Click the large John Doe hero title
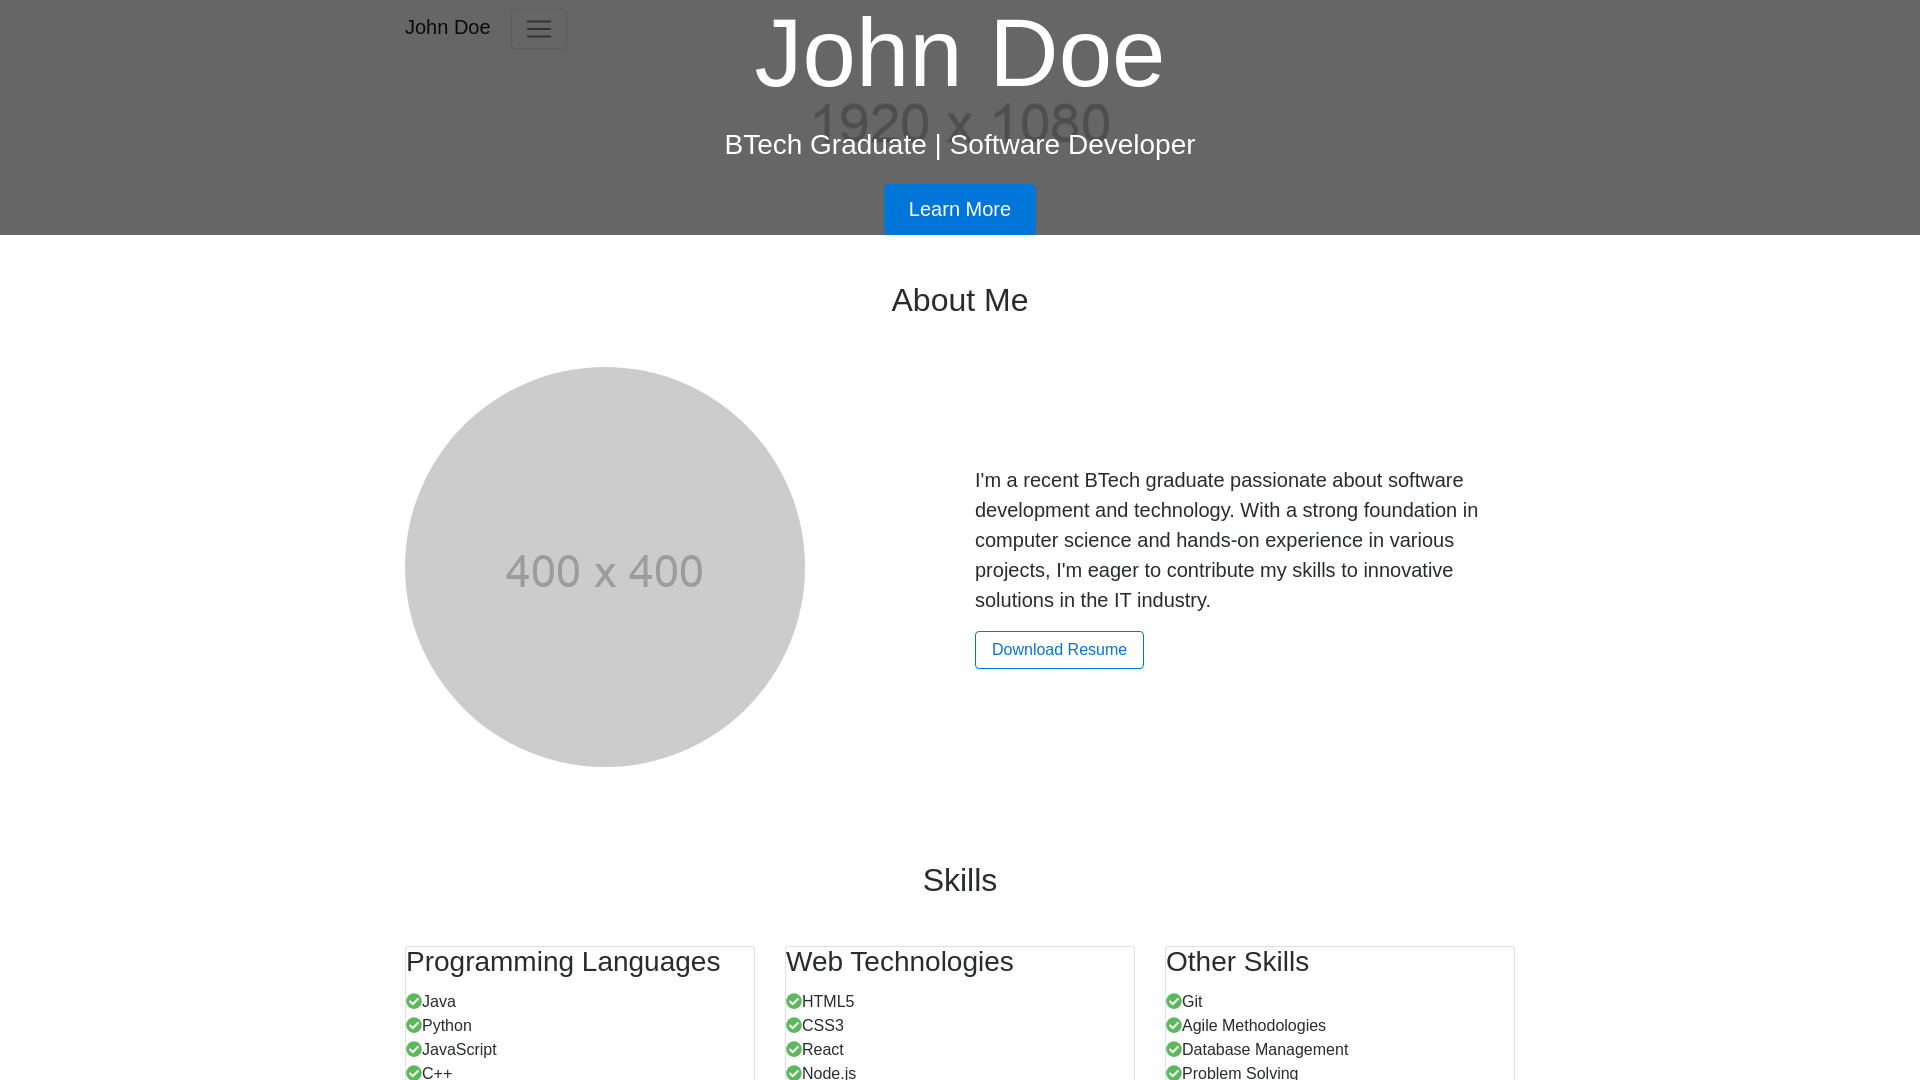This screenshot has height=1080, width=1920. tap(959, 54)
